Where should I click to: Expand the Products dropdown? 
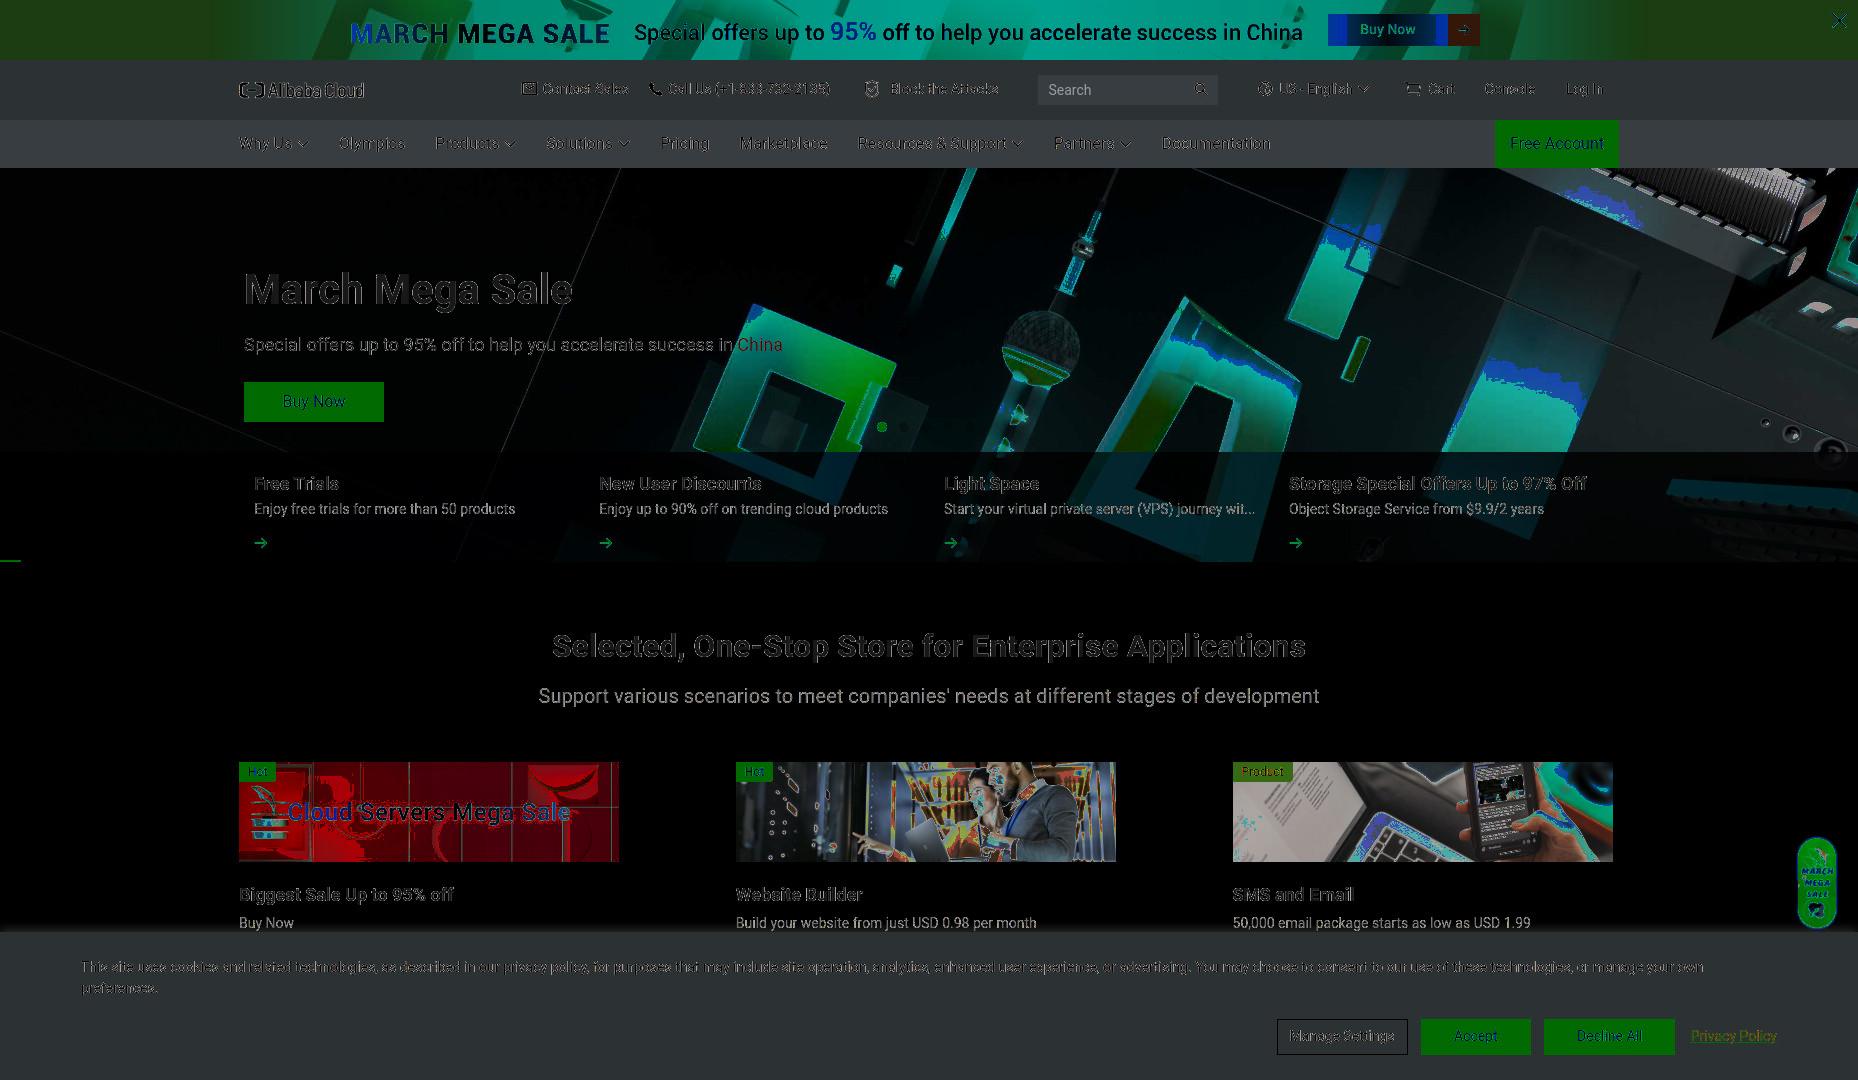click(475, 143)
